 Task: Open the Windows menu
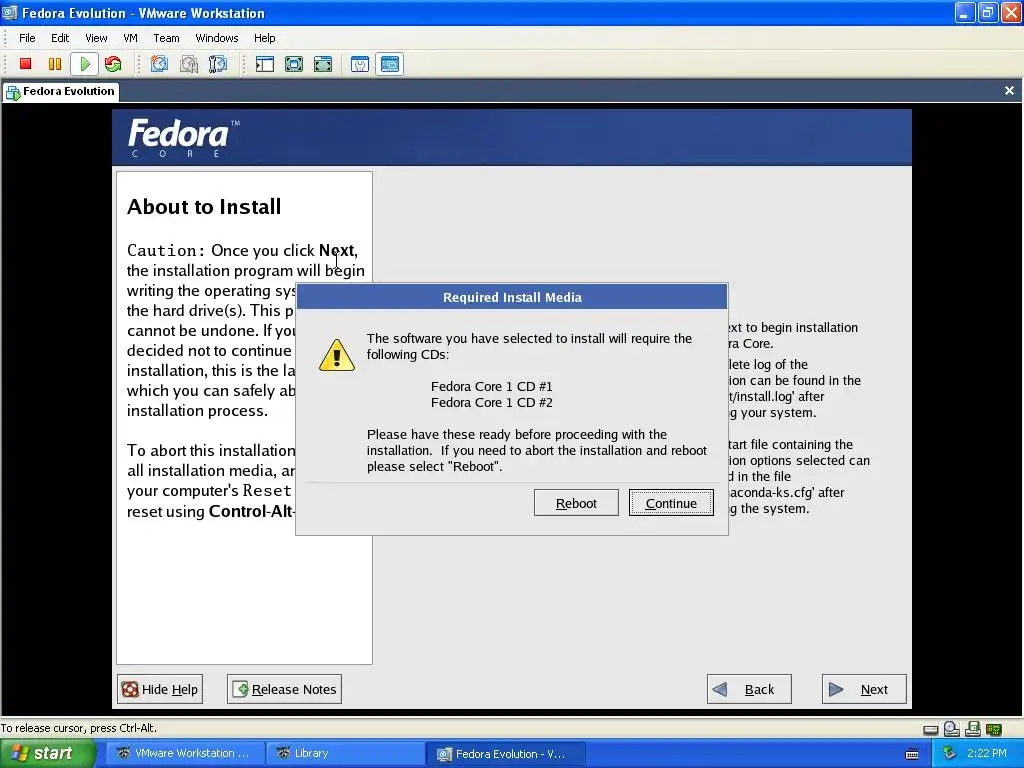point(217,38)
